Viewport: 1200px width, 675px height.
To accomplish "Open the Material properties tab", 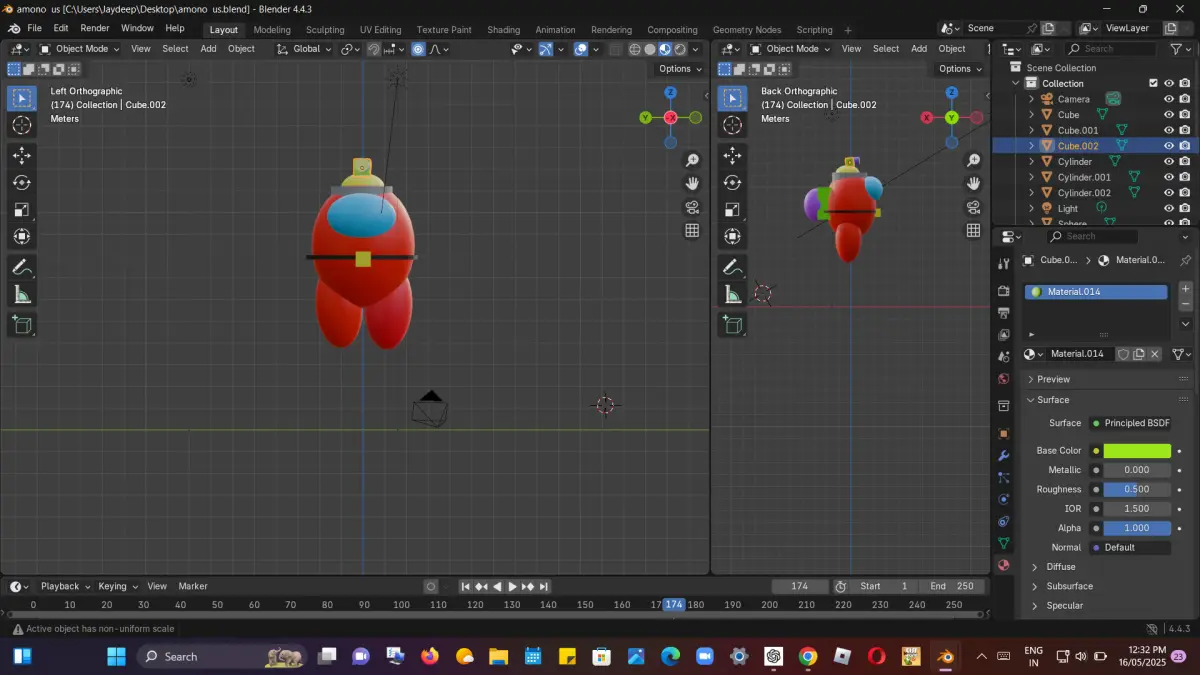I will [x=1004, y=564].
